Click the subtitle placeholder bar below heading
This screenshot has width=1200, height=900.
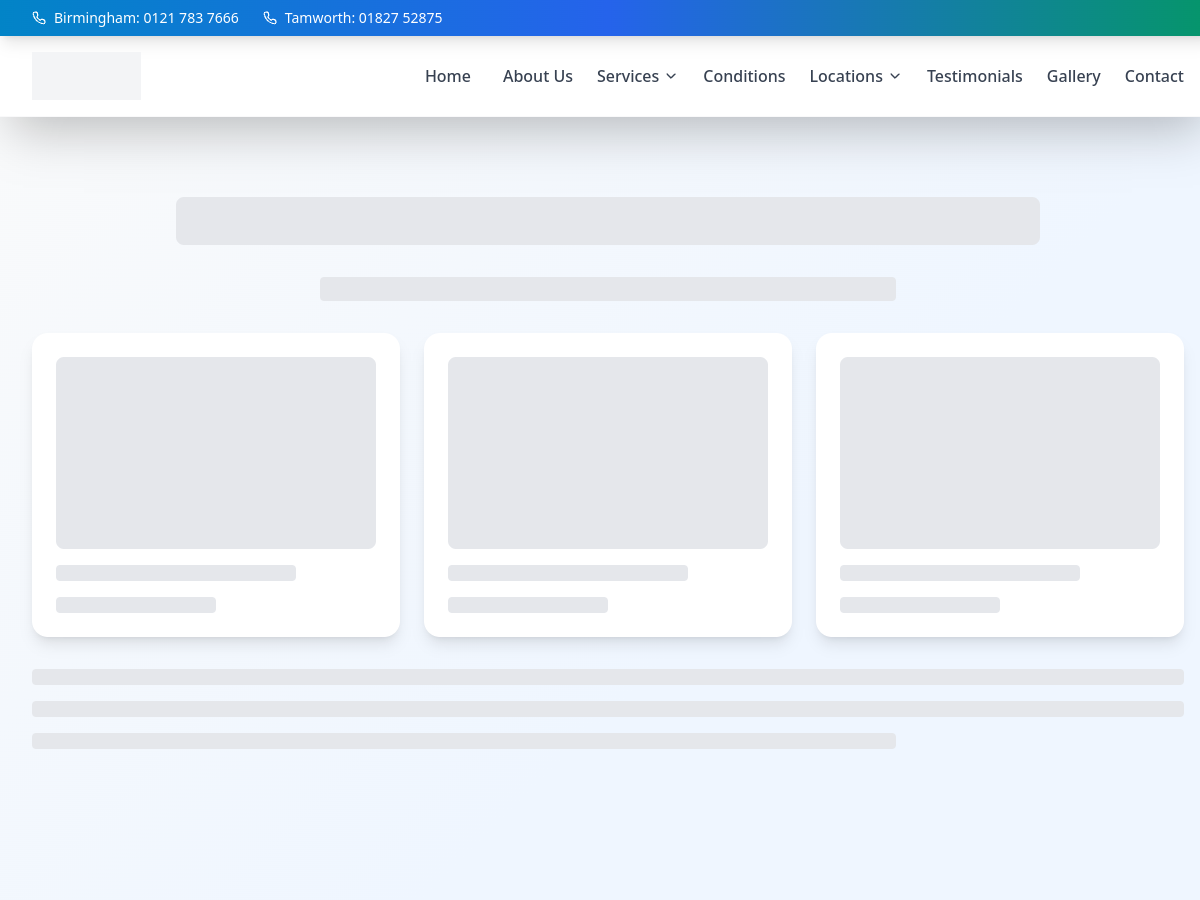pyautogui.click(x=608, y=289)
